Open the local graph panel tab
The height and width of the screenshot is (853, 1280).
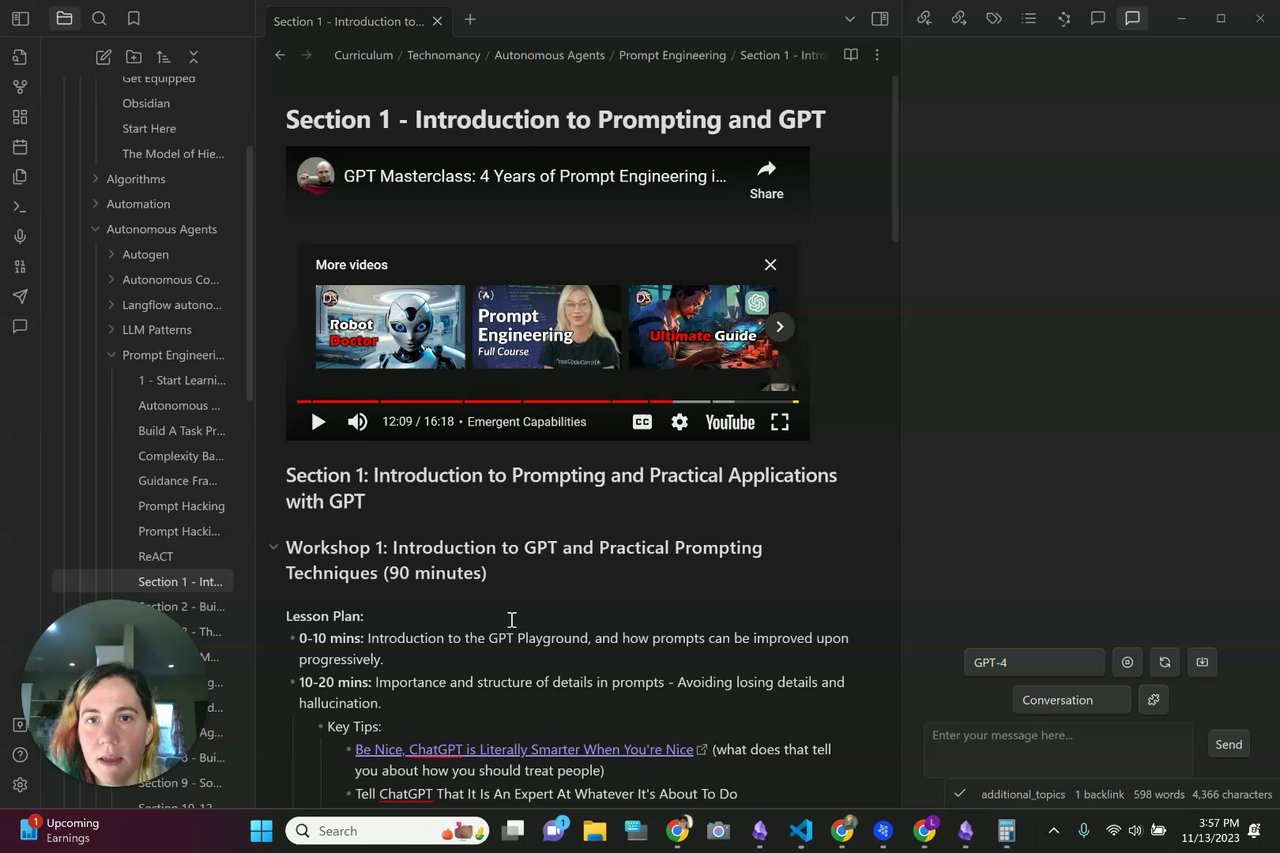click(x=1063, y=18)
